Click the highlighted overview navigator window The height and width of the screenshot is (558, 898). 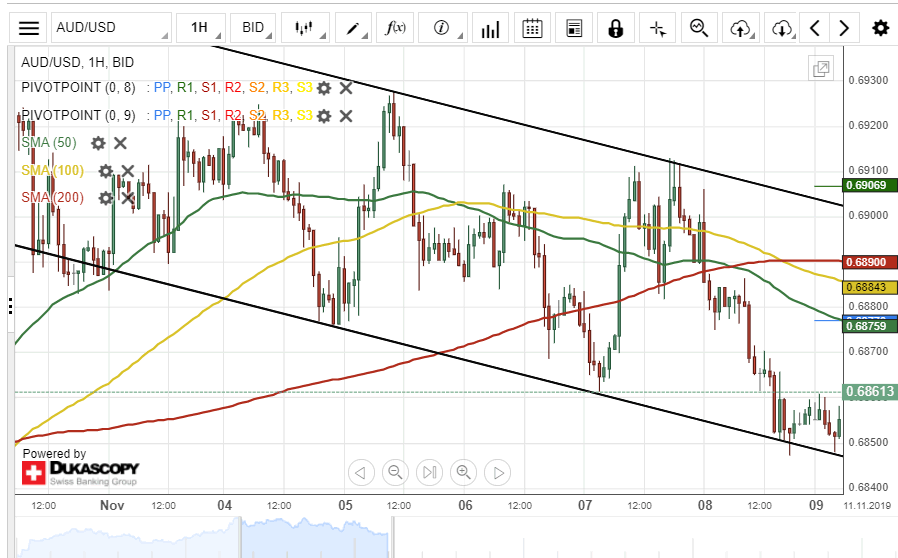coord(317,537)
